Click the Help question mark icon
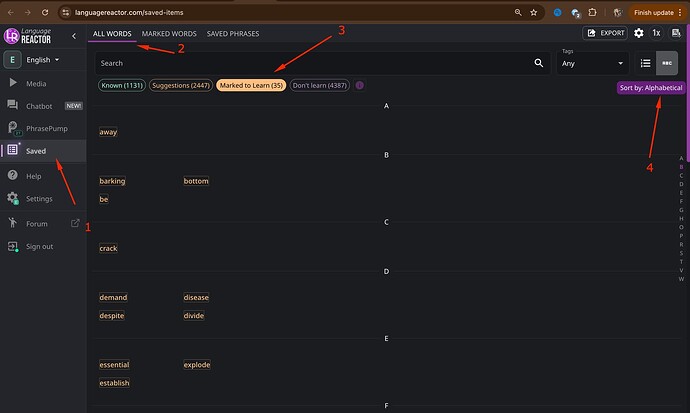690x413 pixels. coord(13,175)
